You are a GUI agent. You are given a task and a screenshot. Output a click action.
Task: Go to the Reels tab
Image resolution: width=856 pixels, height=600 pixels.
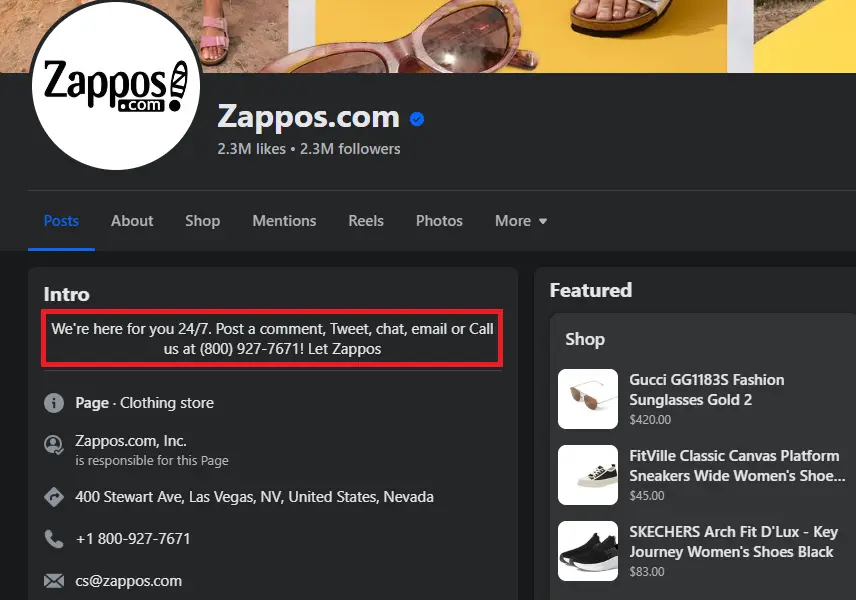tap(366, 221)
